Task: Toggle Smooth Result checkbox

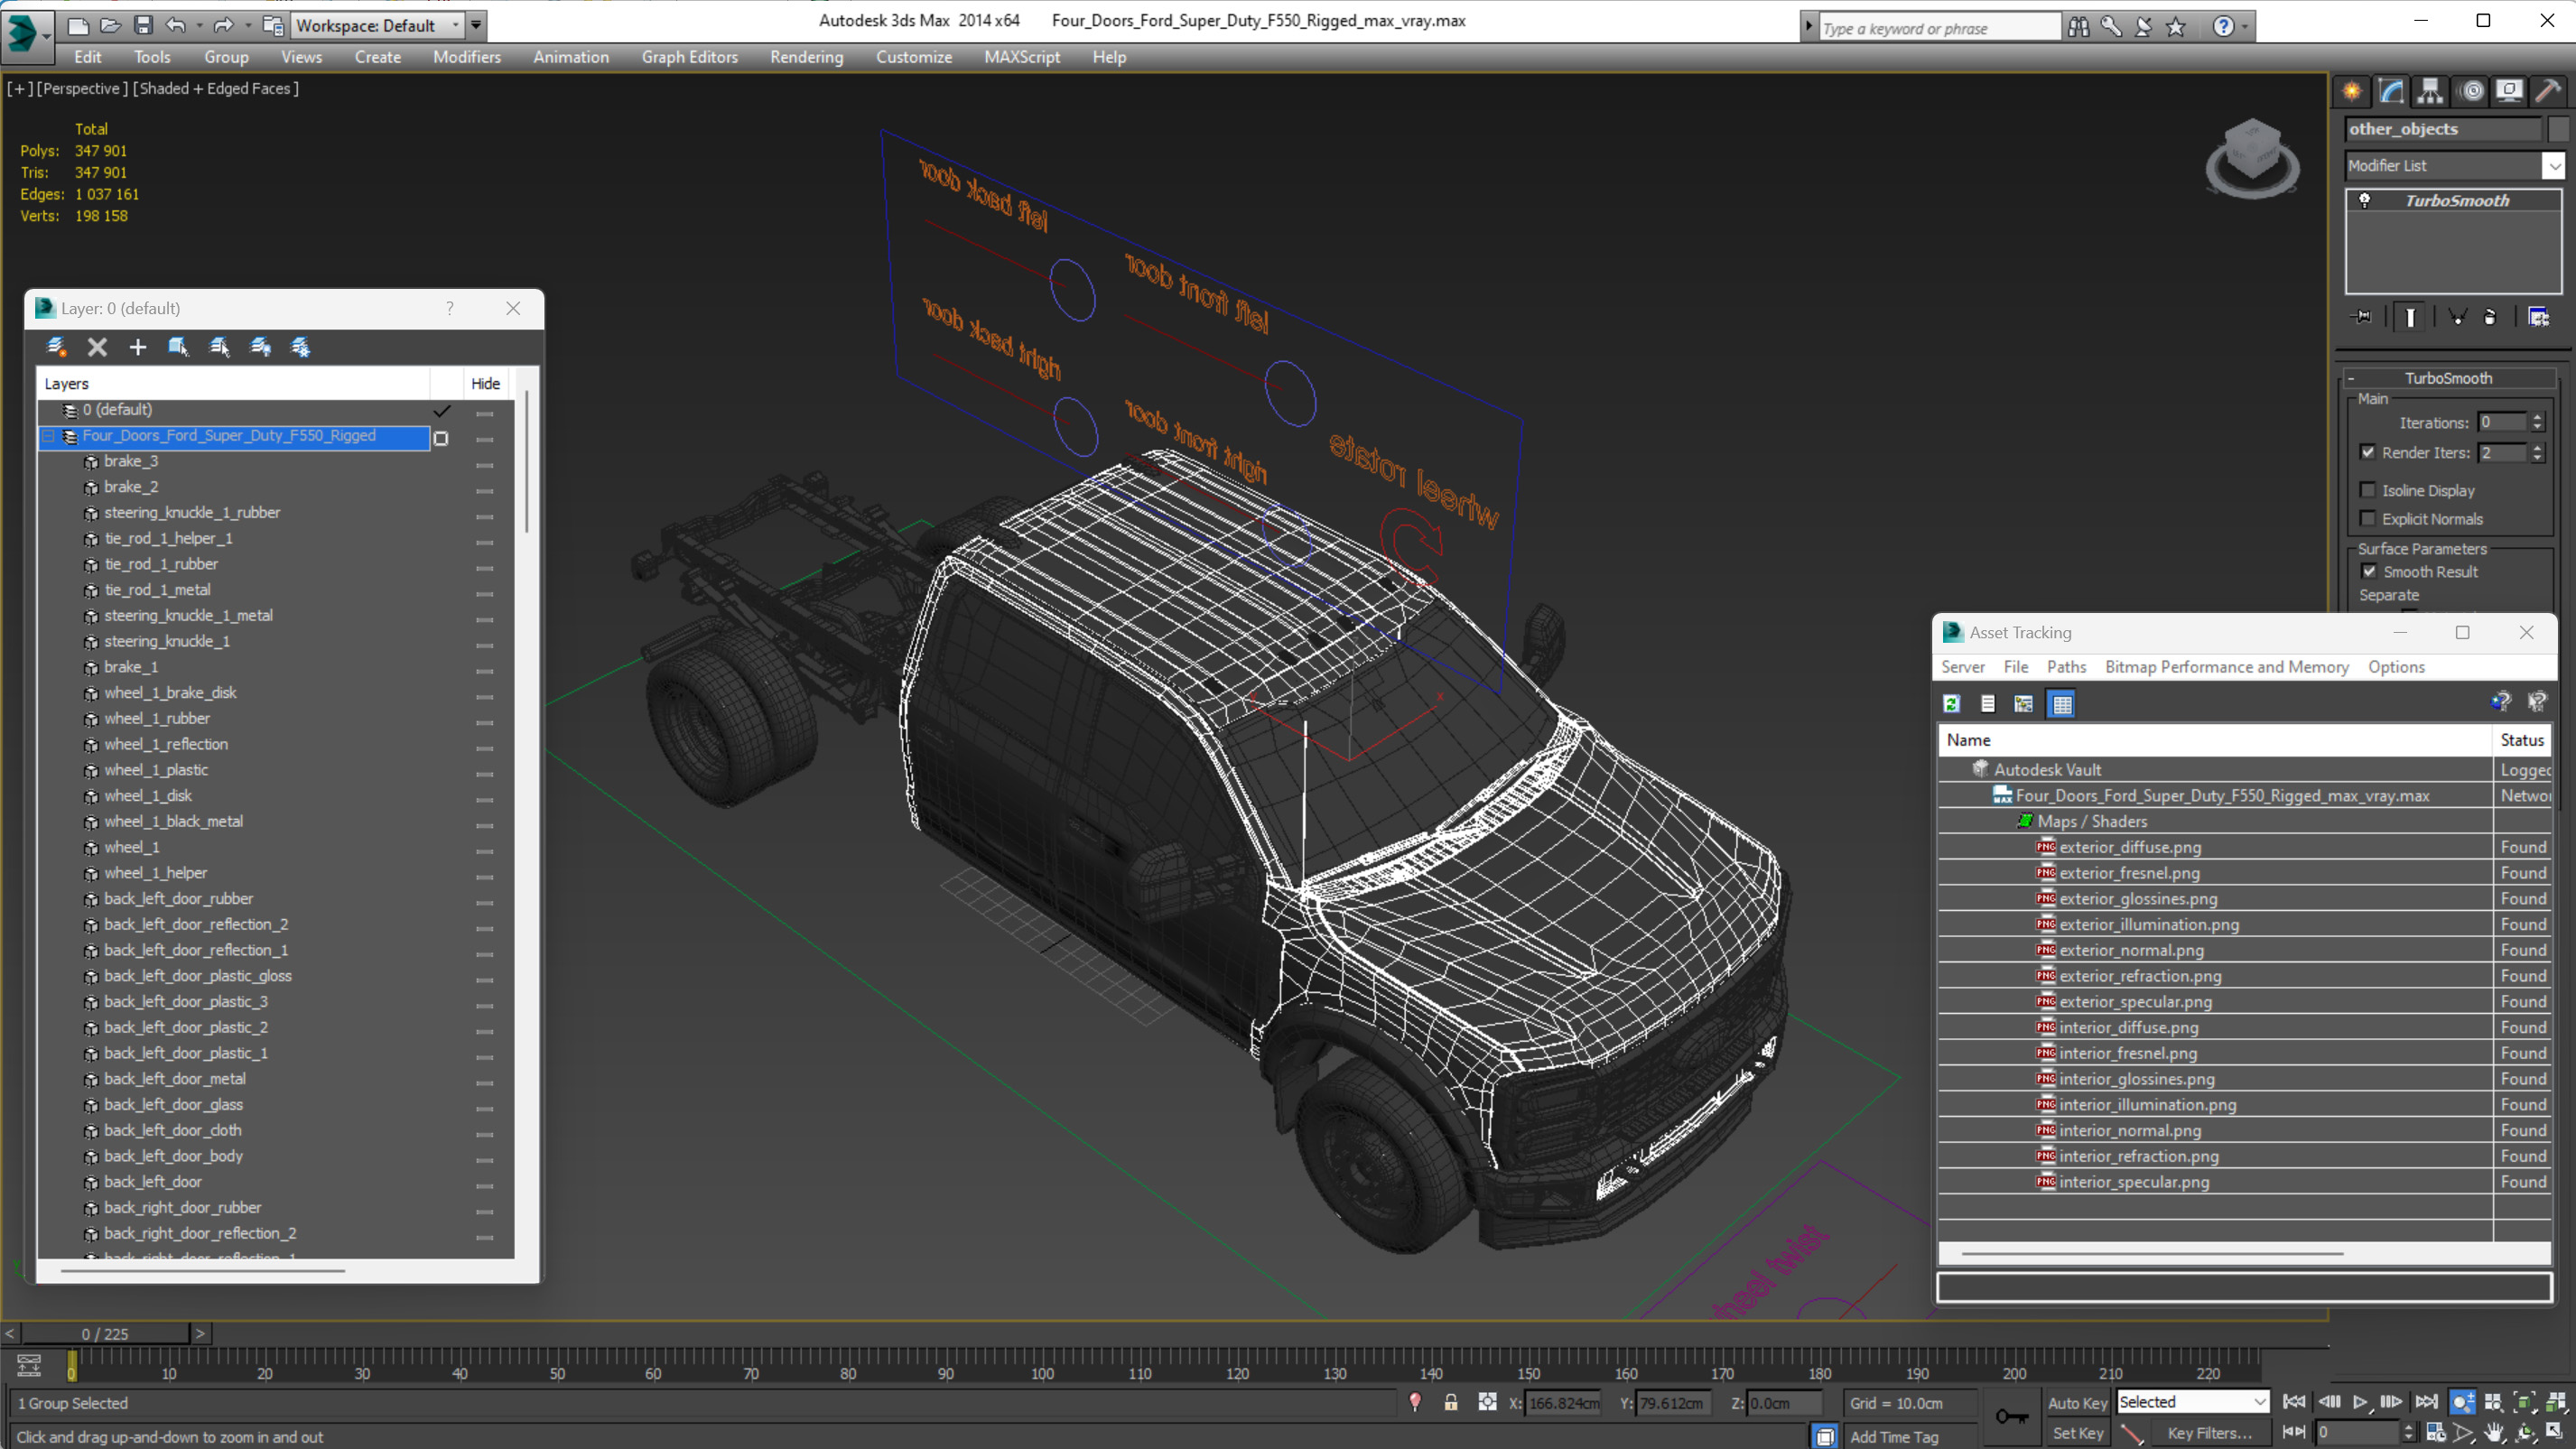Action: point(2369,571)
